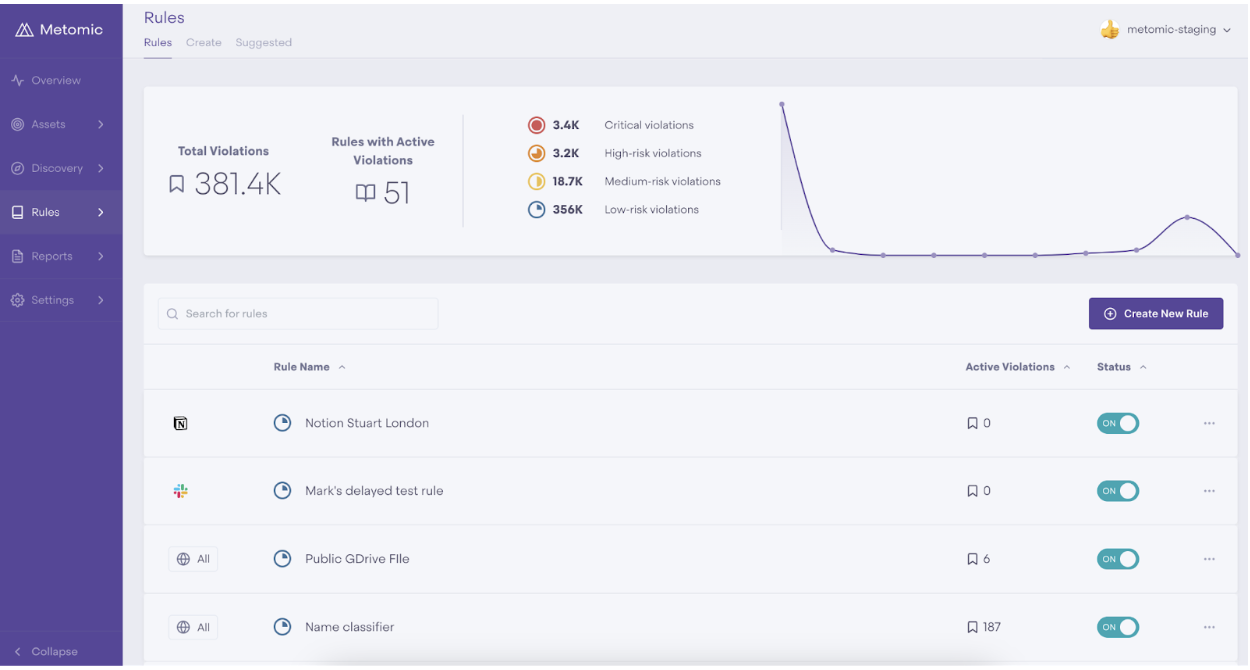The width and height of the screenshot is (1250, 670).
Task: Switch off the Public GDrive File toggle
Action: [1118, 559]
